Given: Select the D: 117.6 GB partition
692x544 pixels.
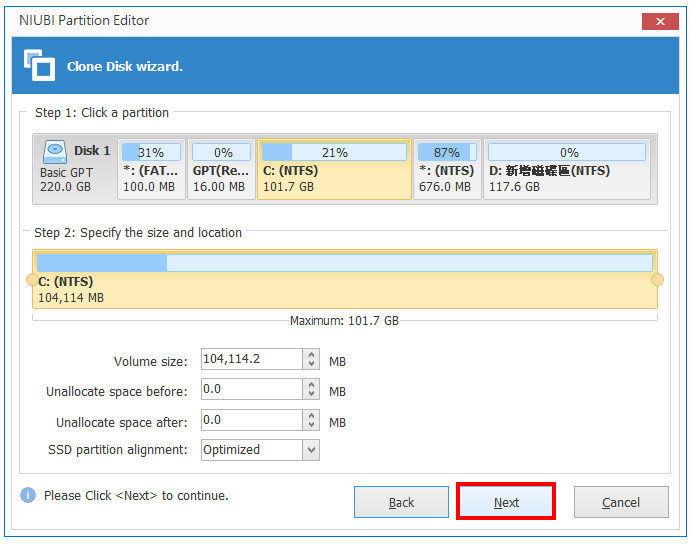Looking at the screenshot, I should coord(567,169).
